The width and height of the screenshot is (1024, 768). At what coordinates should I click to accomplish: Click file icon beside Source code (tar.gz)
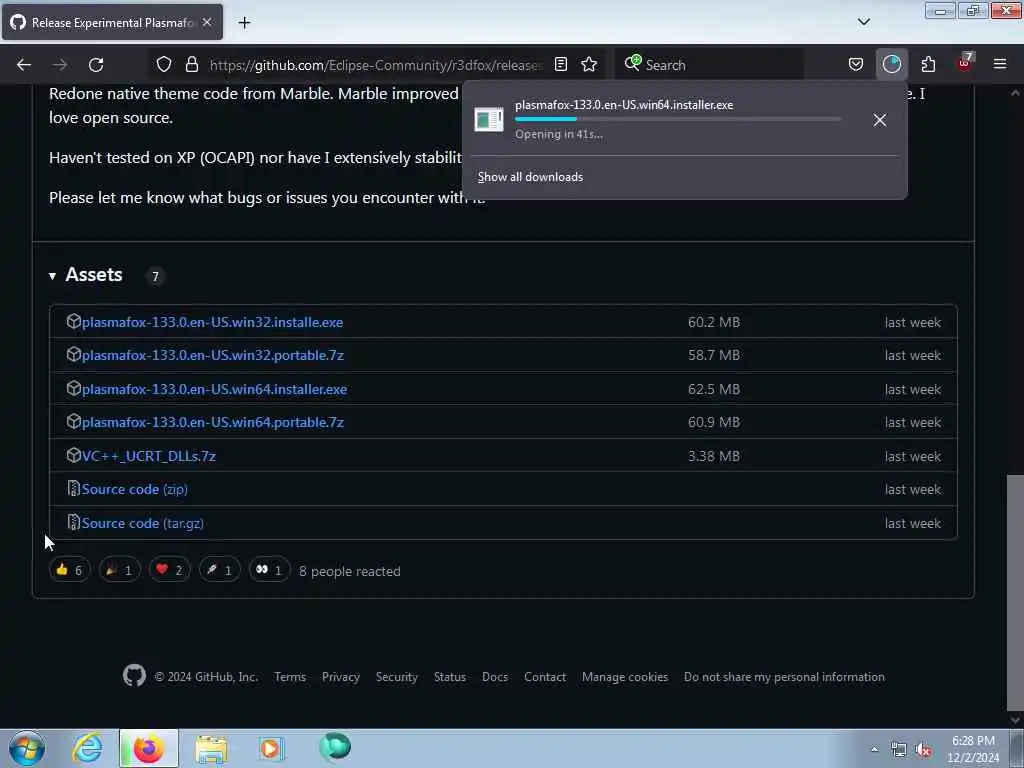pyautogui.click(x=74, y=522)
